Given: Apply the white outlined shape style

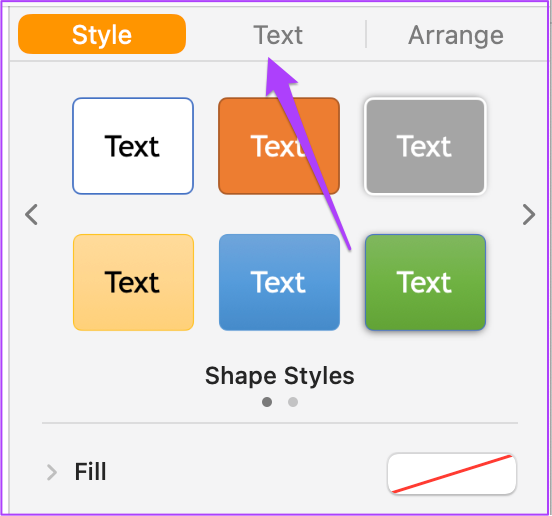Looking at the screenshot, I should [x=133, y=146].
